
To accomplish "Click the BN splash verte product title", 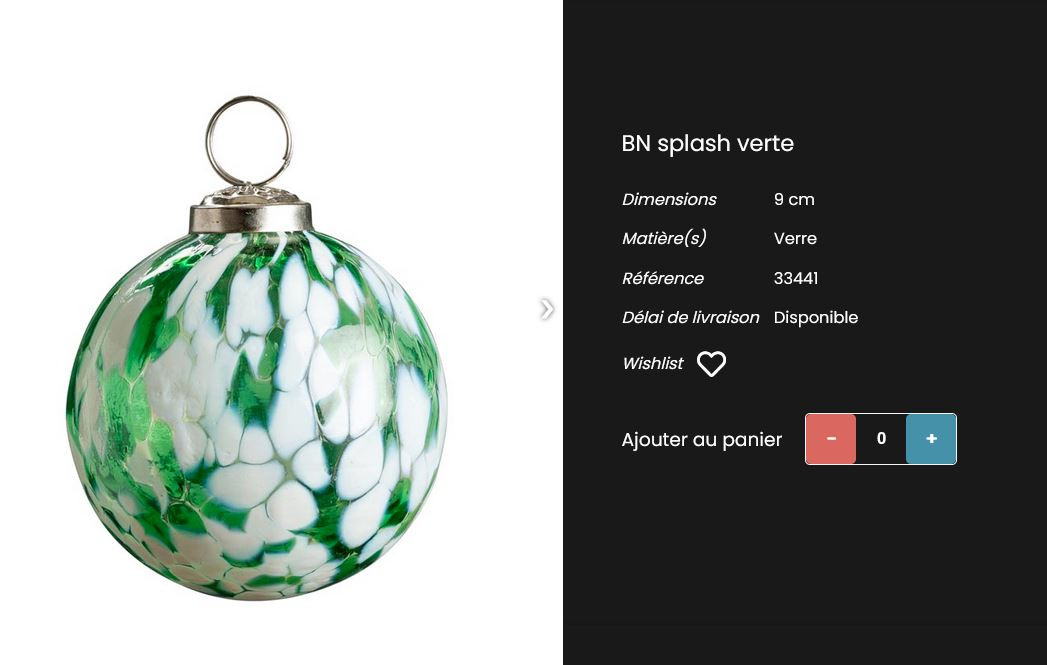I will coord(707,144).
